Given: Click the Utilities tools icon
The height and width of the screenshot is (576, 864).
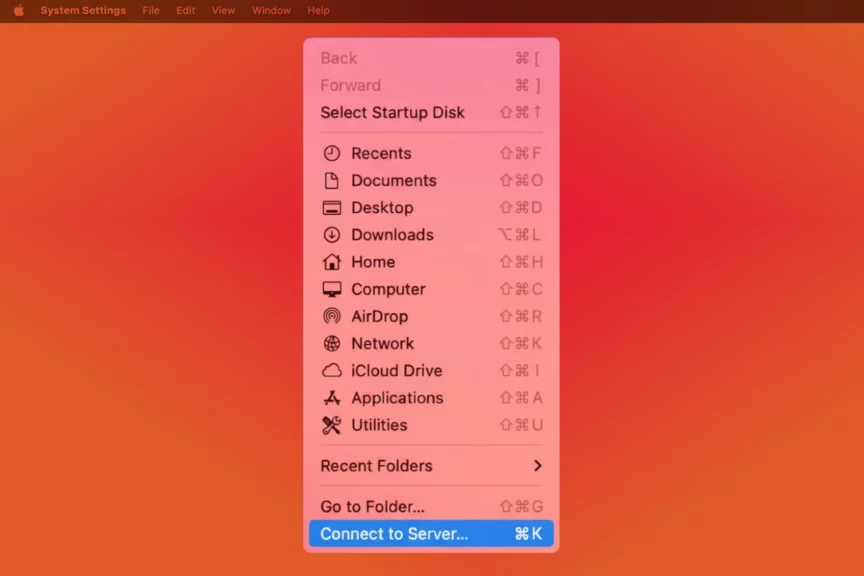Looking at the screenshot, I should (x=332, y=425).
